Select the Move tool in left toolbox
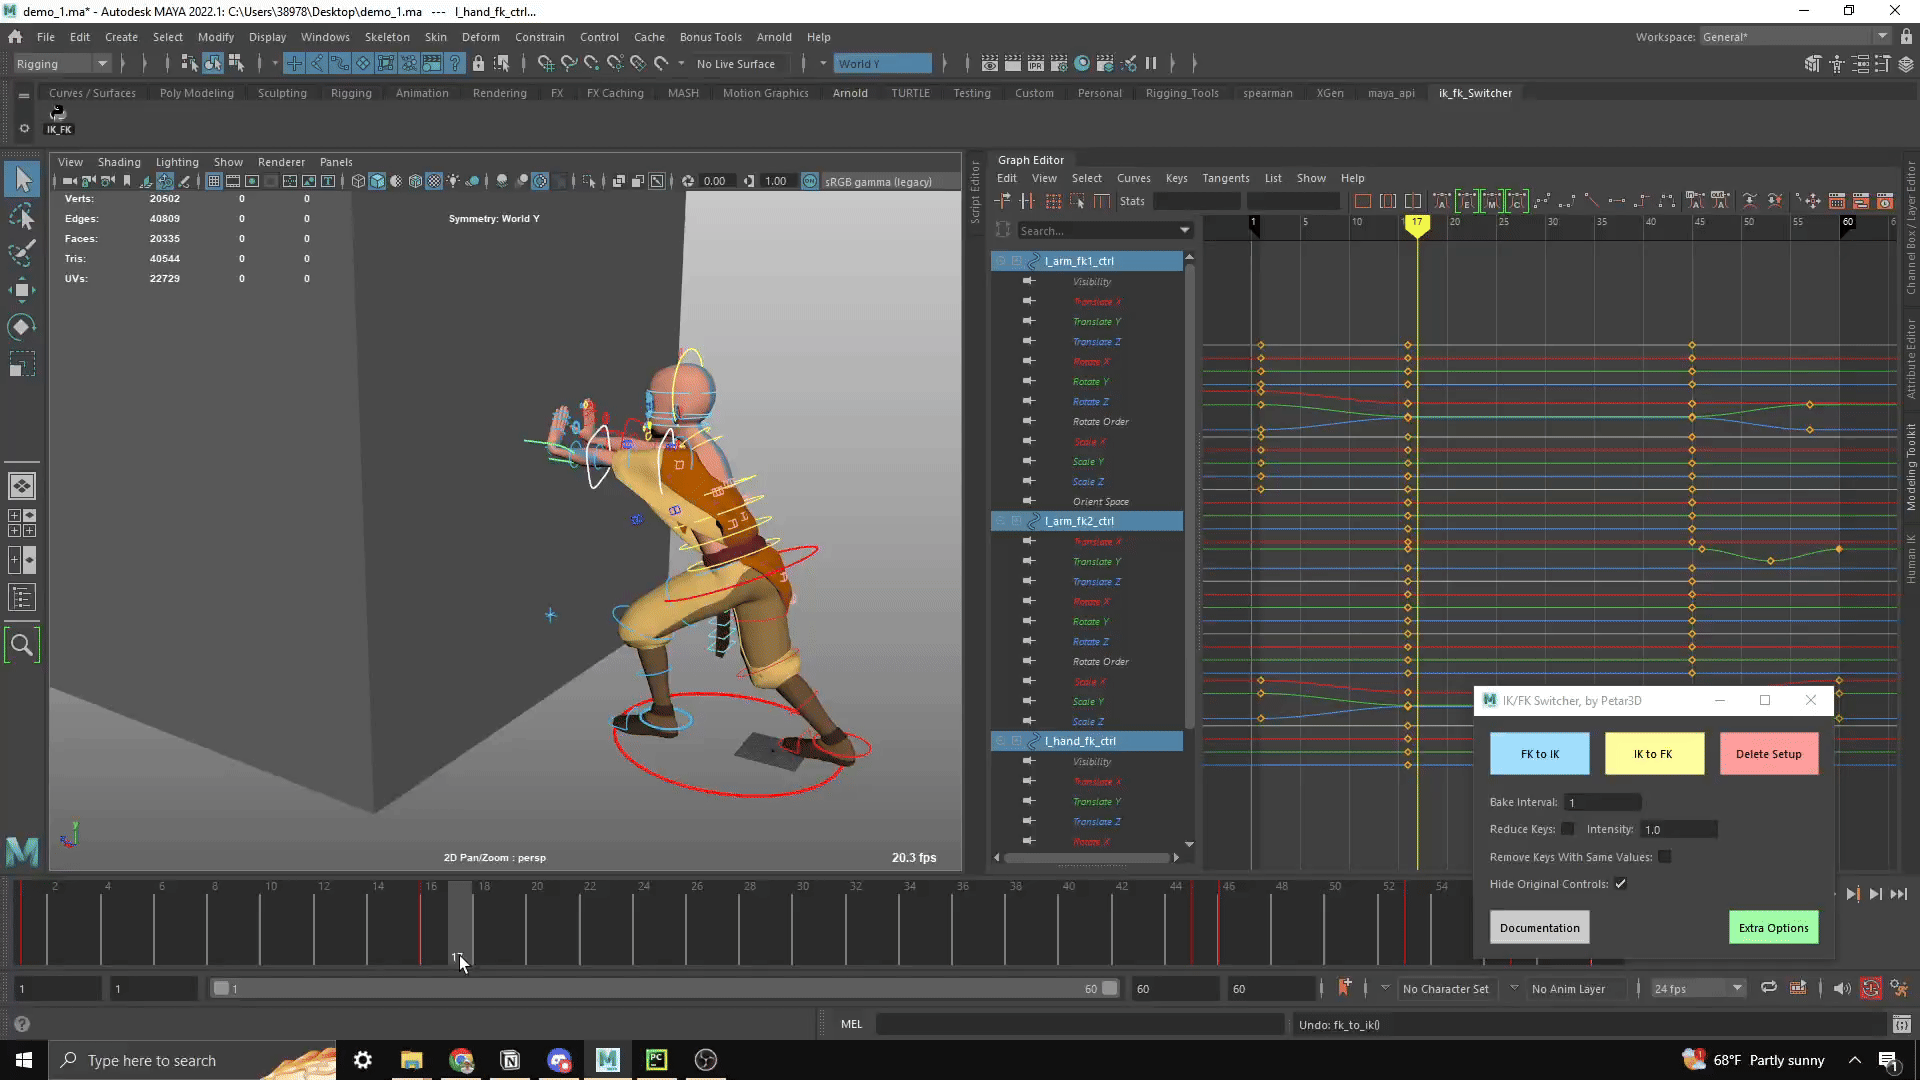The width and height of the screenshot is (1920, 1080). 21,290
